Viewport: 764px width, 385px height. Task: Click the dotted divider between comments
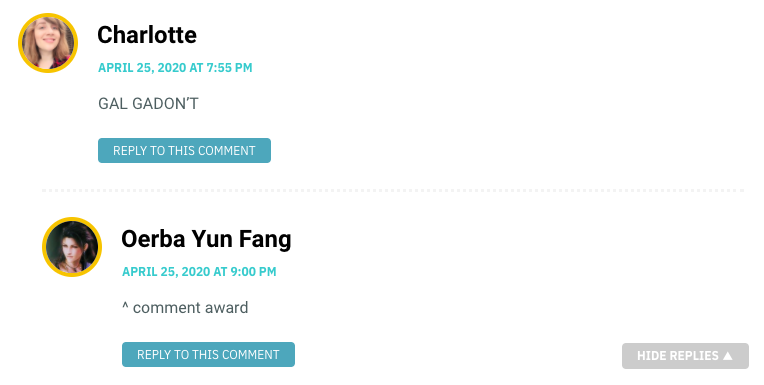pos(393,191)
